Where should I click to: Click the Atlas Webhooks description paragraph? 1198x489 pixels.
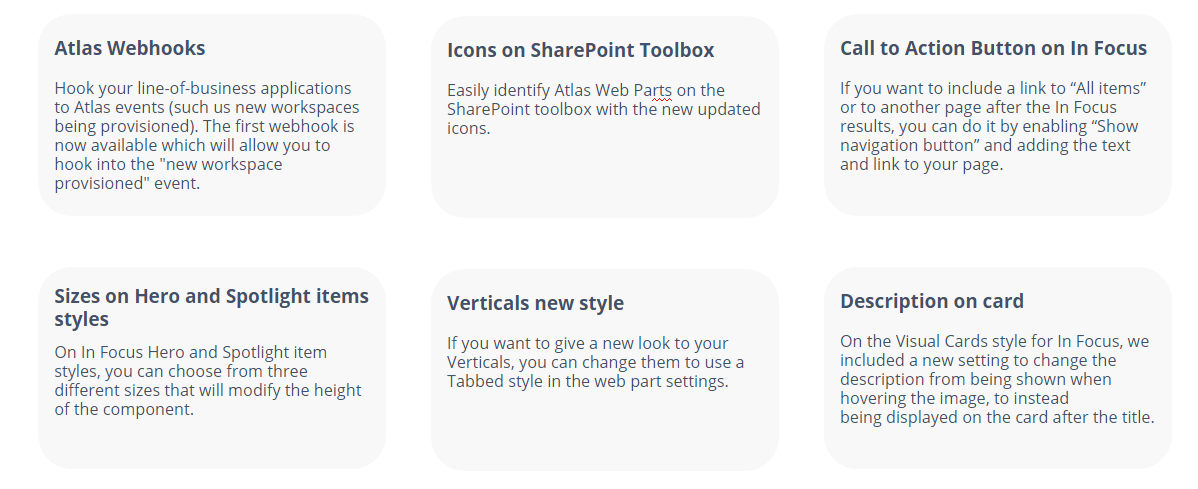click(x=207, y=135)
